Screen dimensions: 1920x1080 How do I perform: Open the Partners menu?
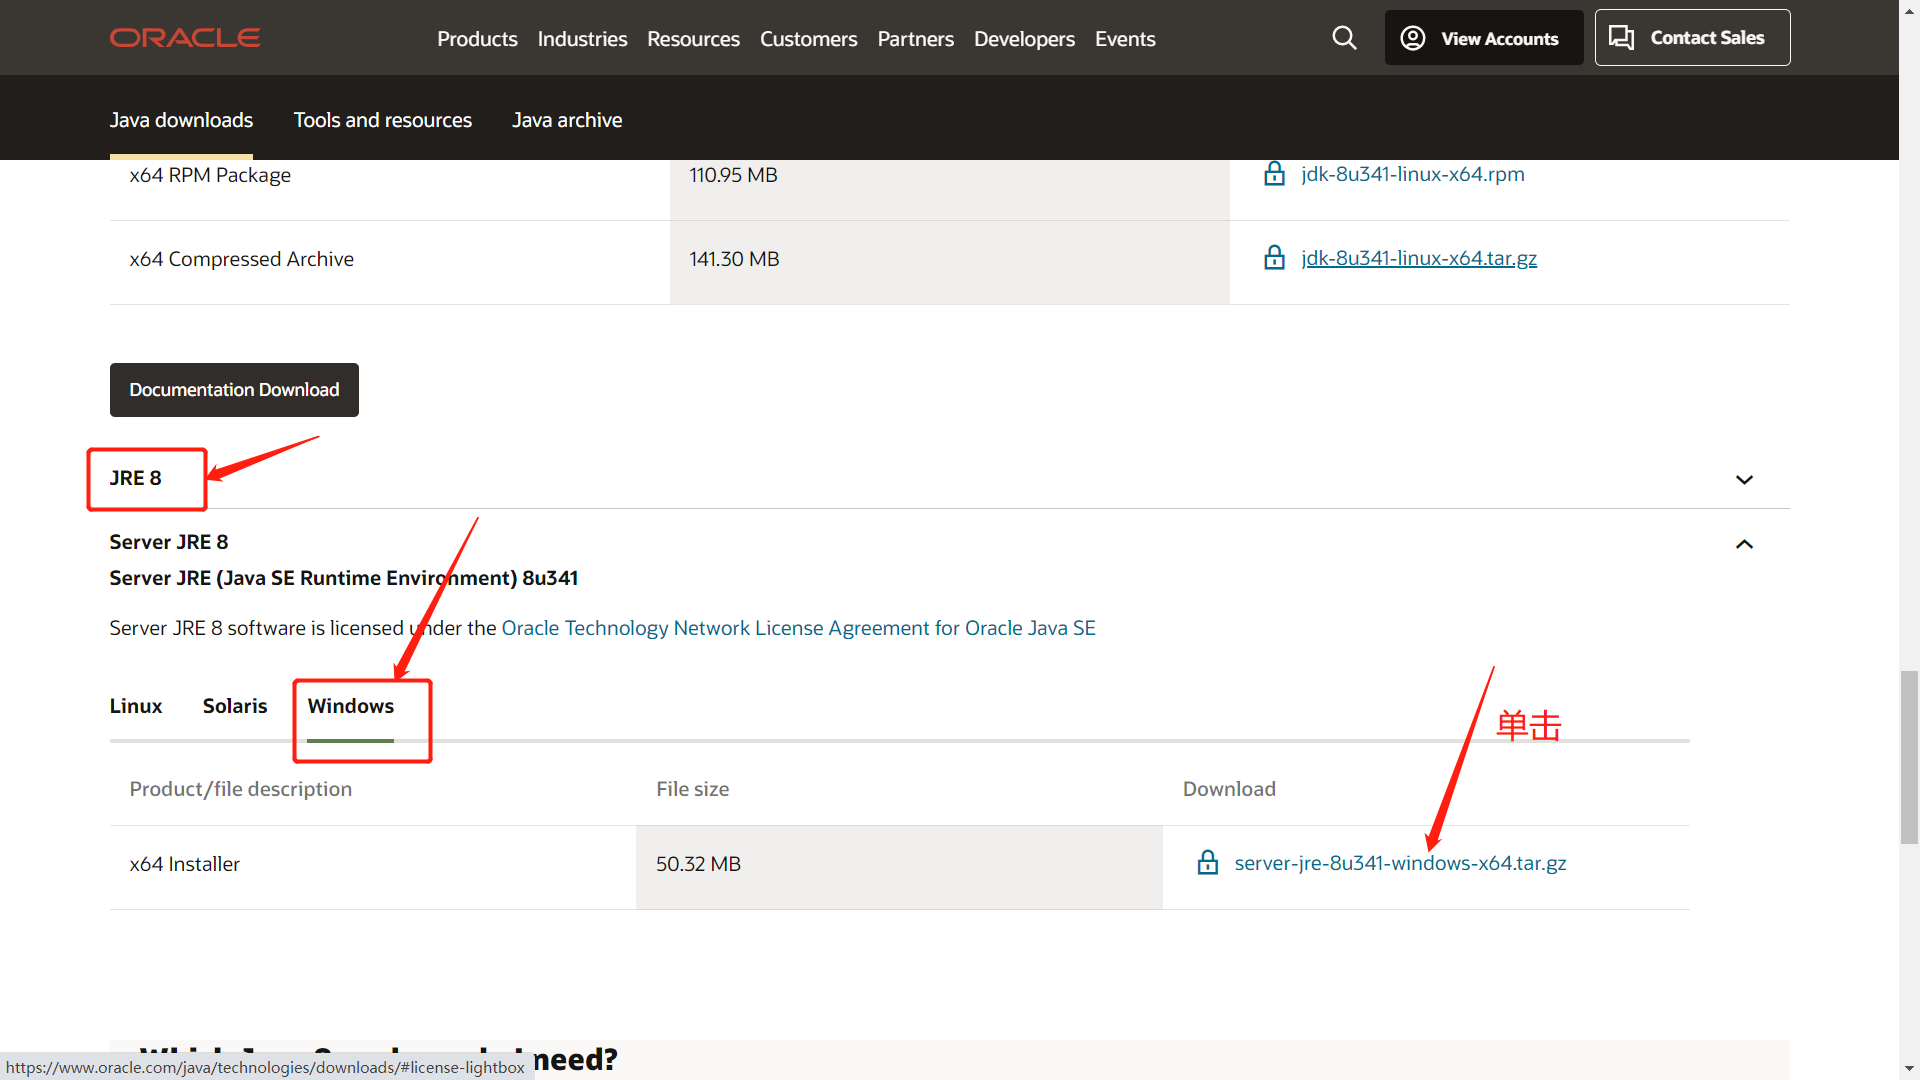[x=915, y=39]
